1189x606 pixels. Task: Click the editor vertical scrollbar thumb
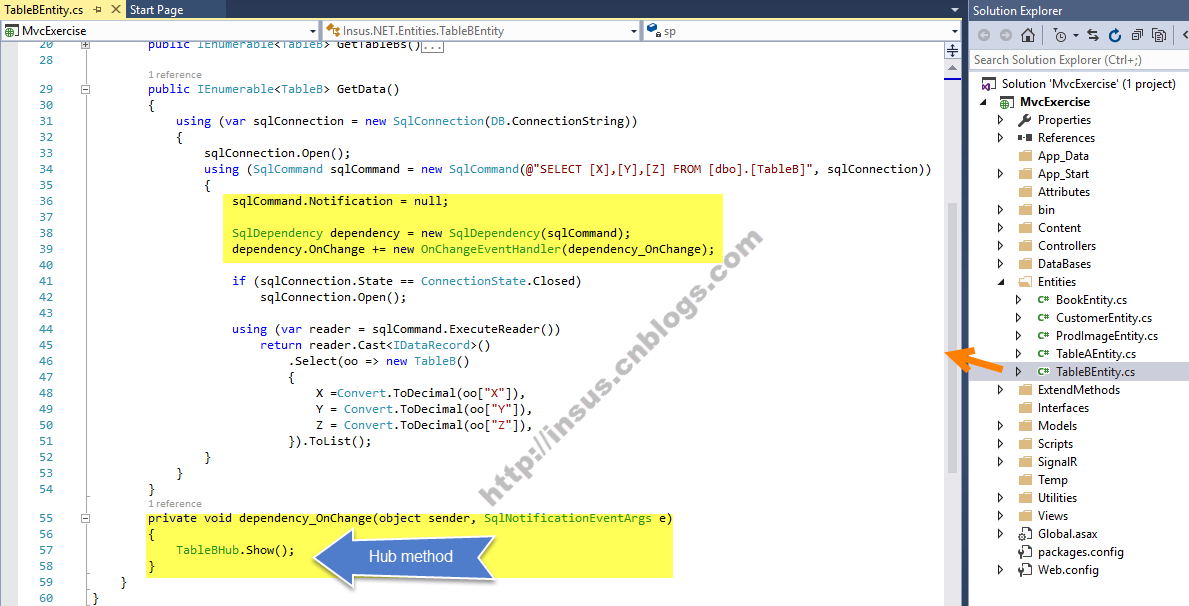952,338
